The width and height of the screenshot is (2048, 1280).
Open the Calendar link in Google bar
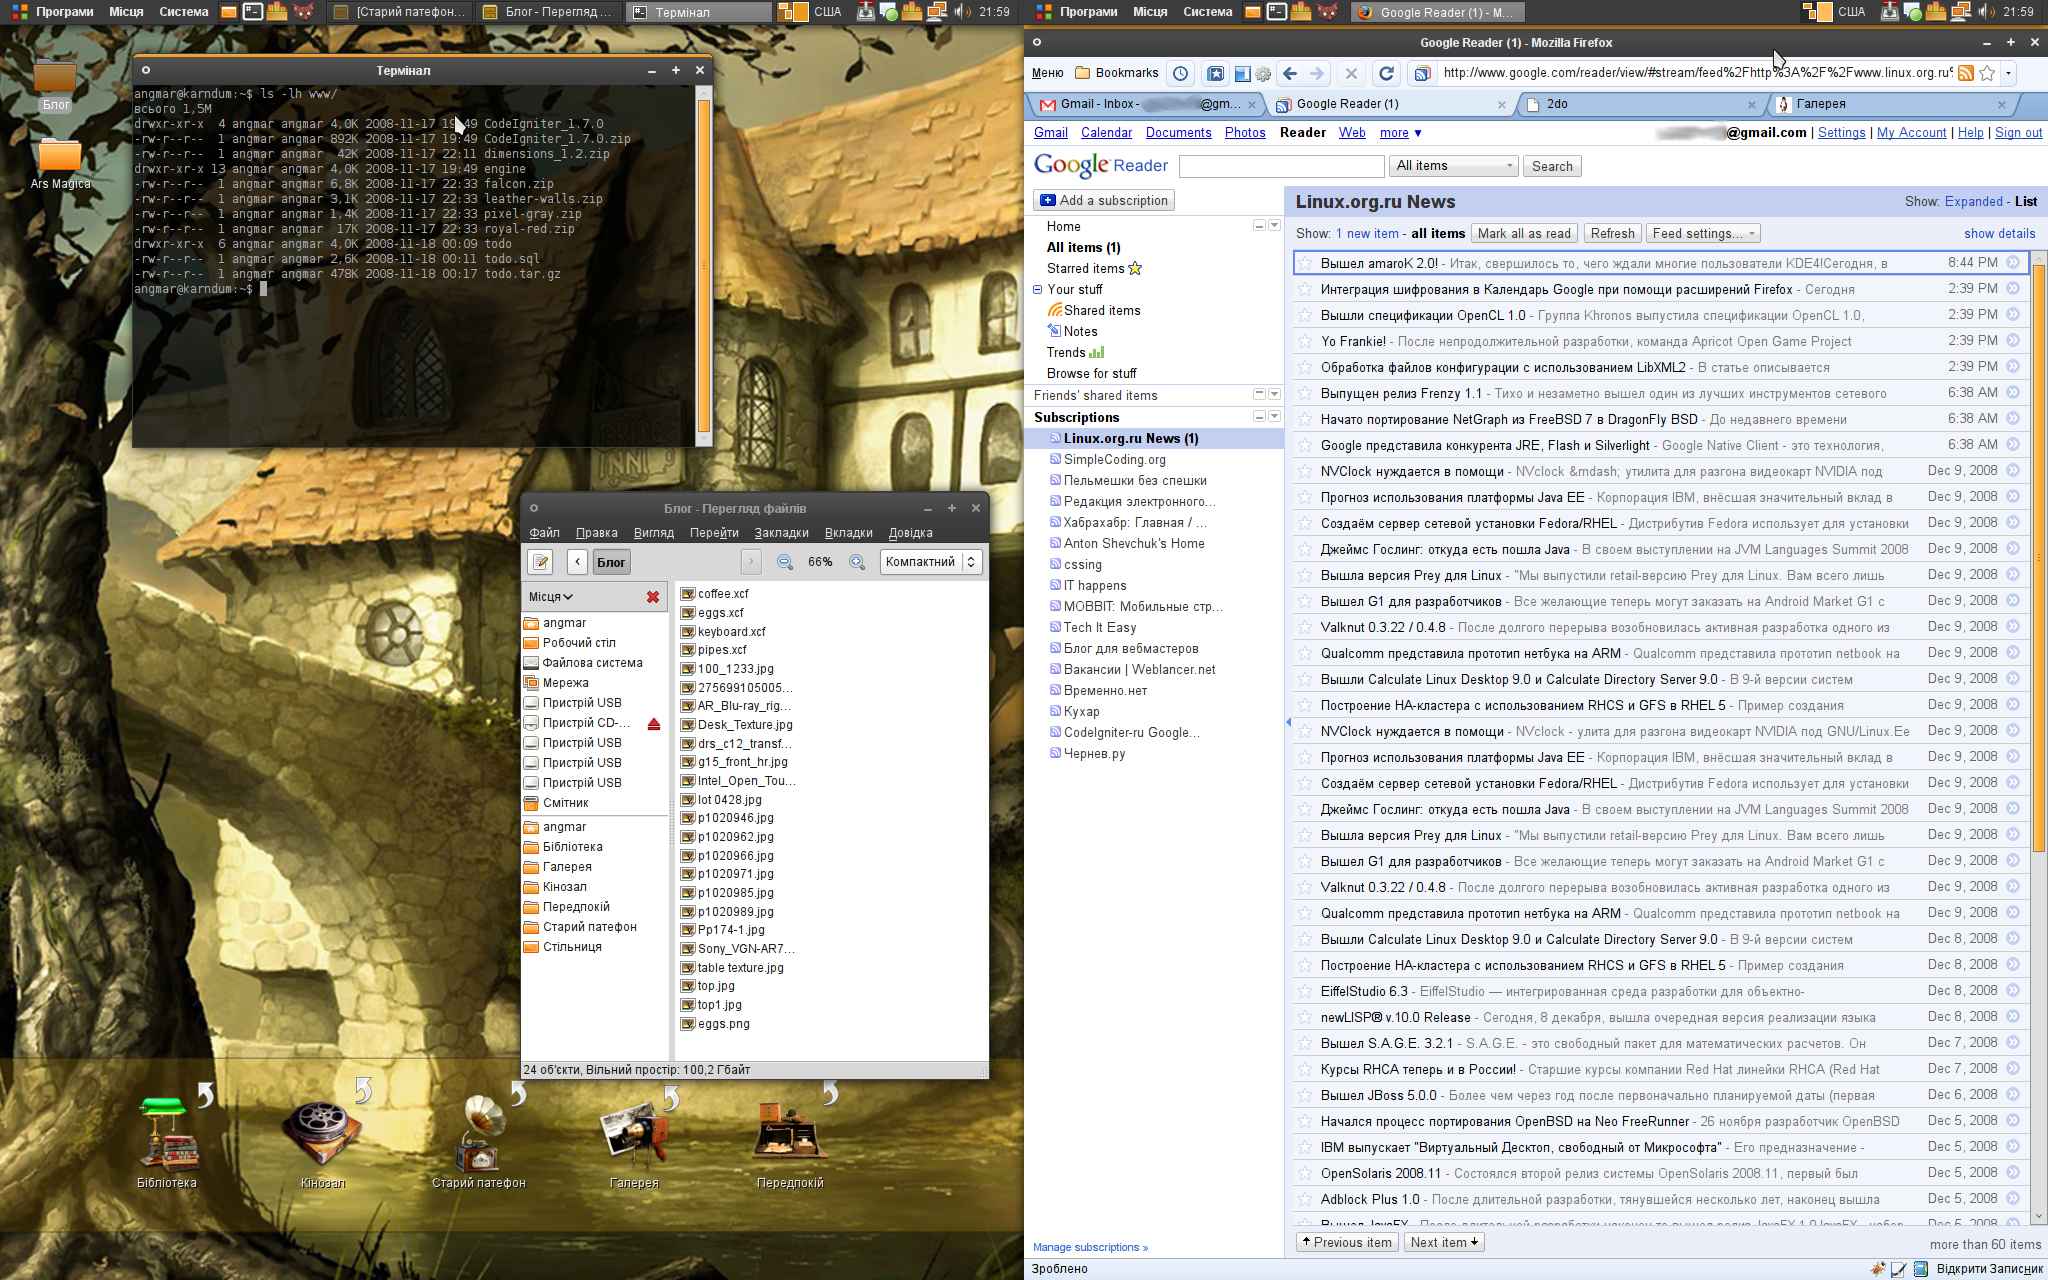(1106, 133)
